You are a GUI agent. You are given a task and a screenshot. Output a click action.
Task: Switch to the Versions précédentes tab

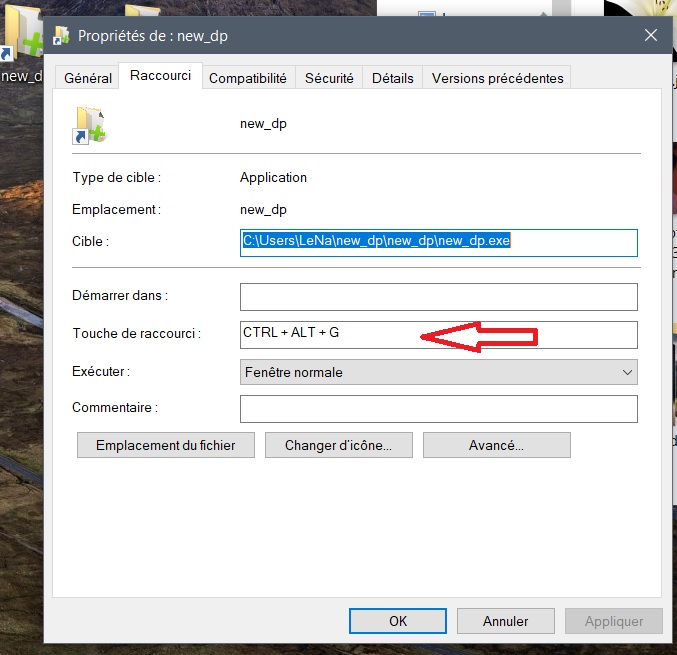click(x=498, y=78)
